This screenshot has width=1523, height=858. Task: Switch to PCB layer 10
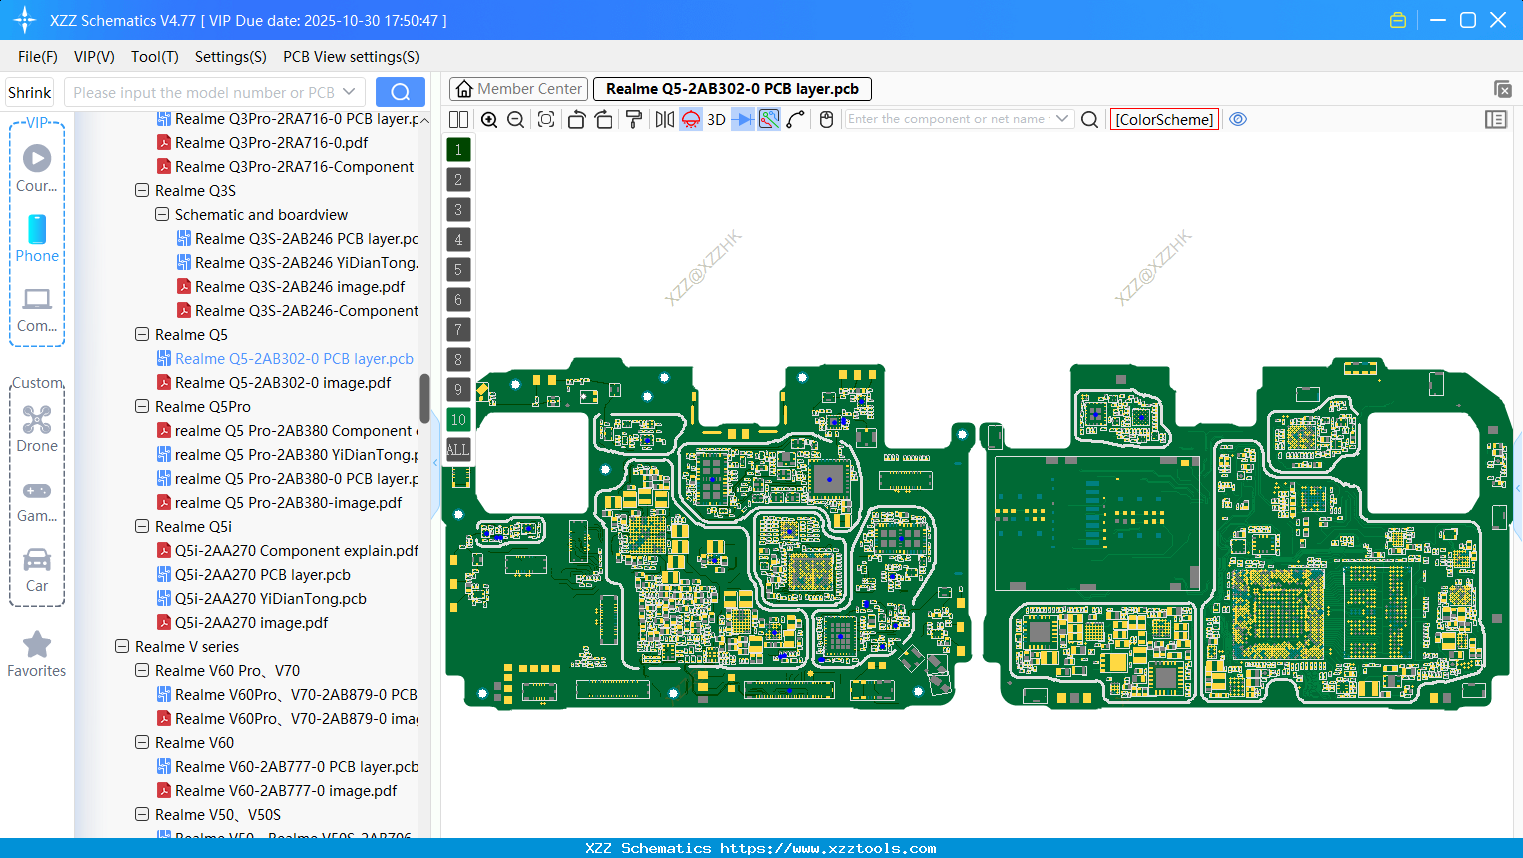pyautogui.click(x=458, y=419)
